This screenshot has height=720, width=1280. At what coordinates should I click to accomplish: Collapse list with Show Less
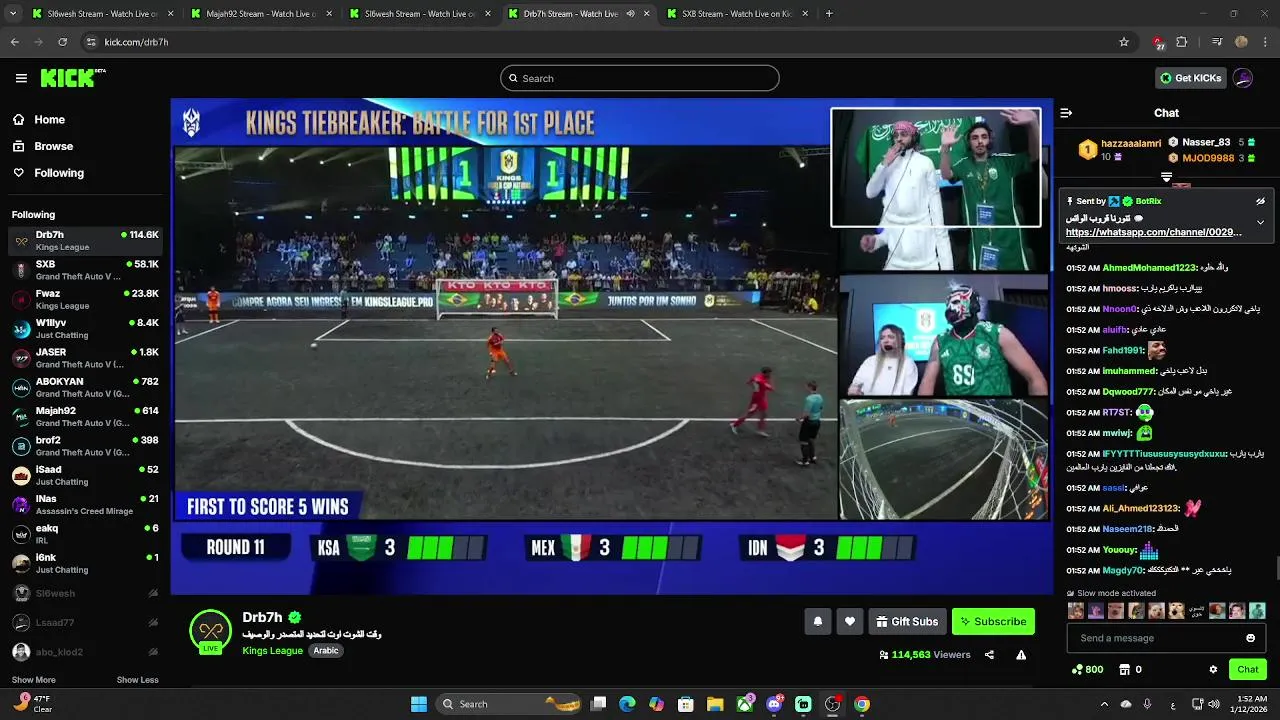tap(137, 680)
